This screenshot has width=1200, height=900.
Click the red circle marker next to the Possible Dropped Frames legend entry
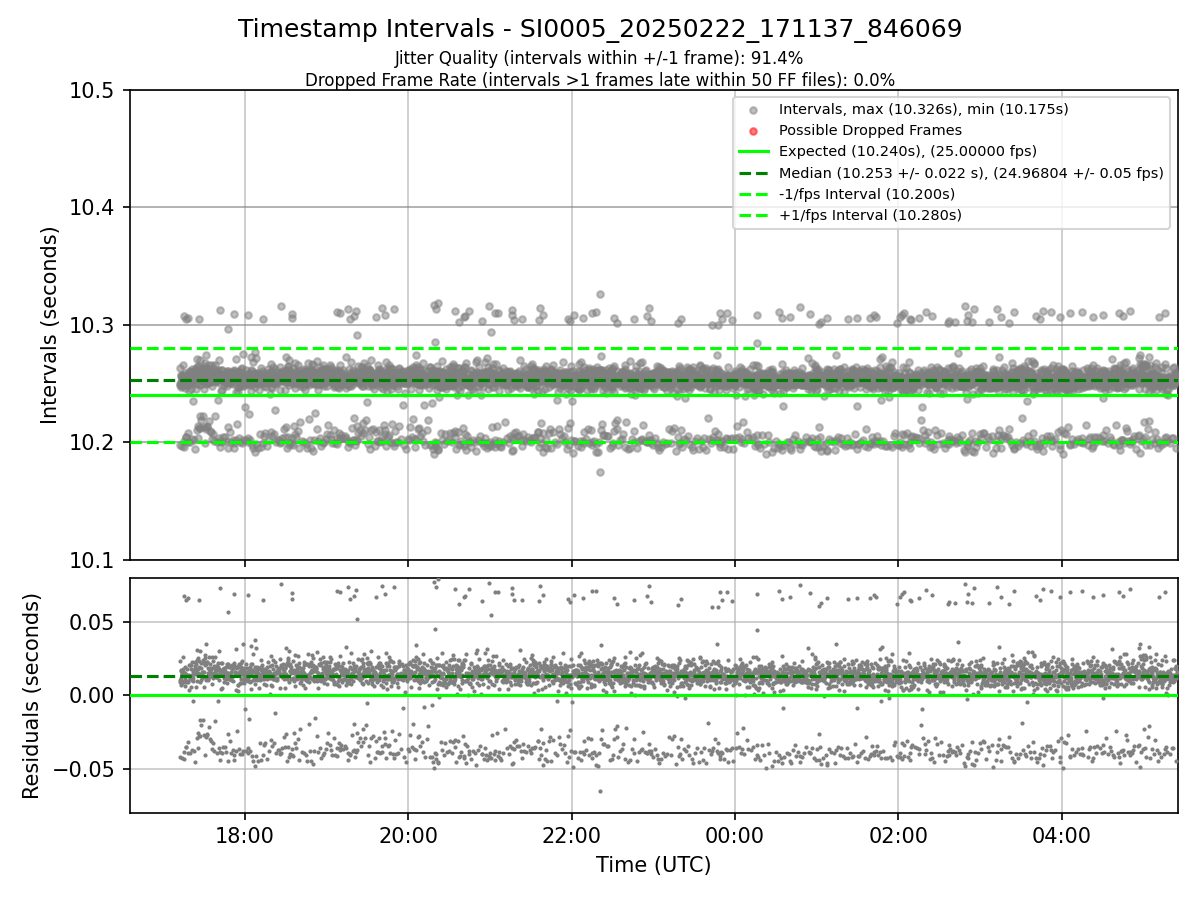[753, 131]
